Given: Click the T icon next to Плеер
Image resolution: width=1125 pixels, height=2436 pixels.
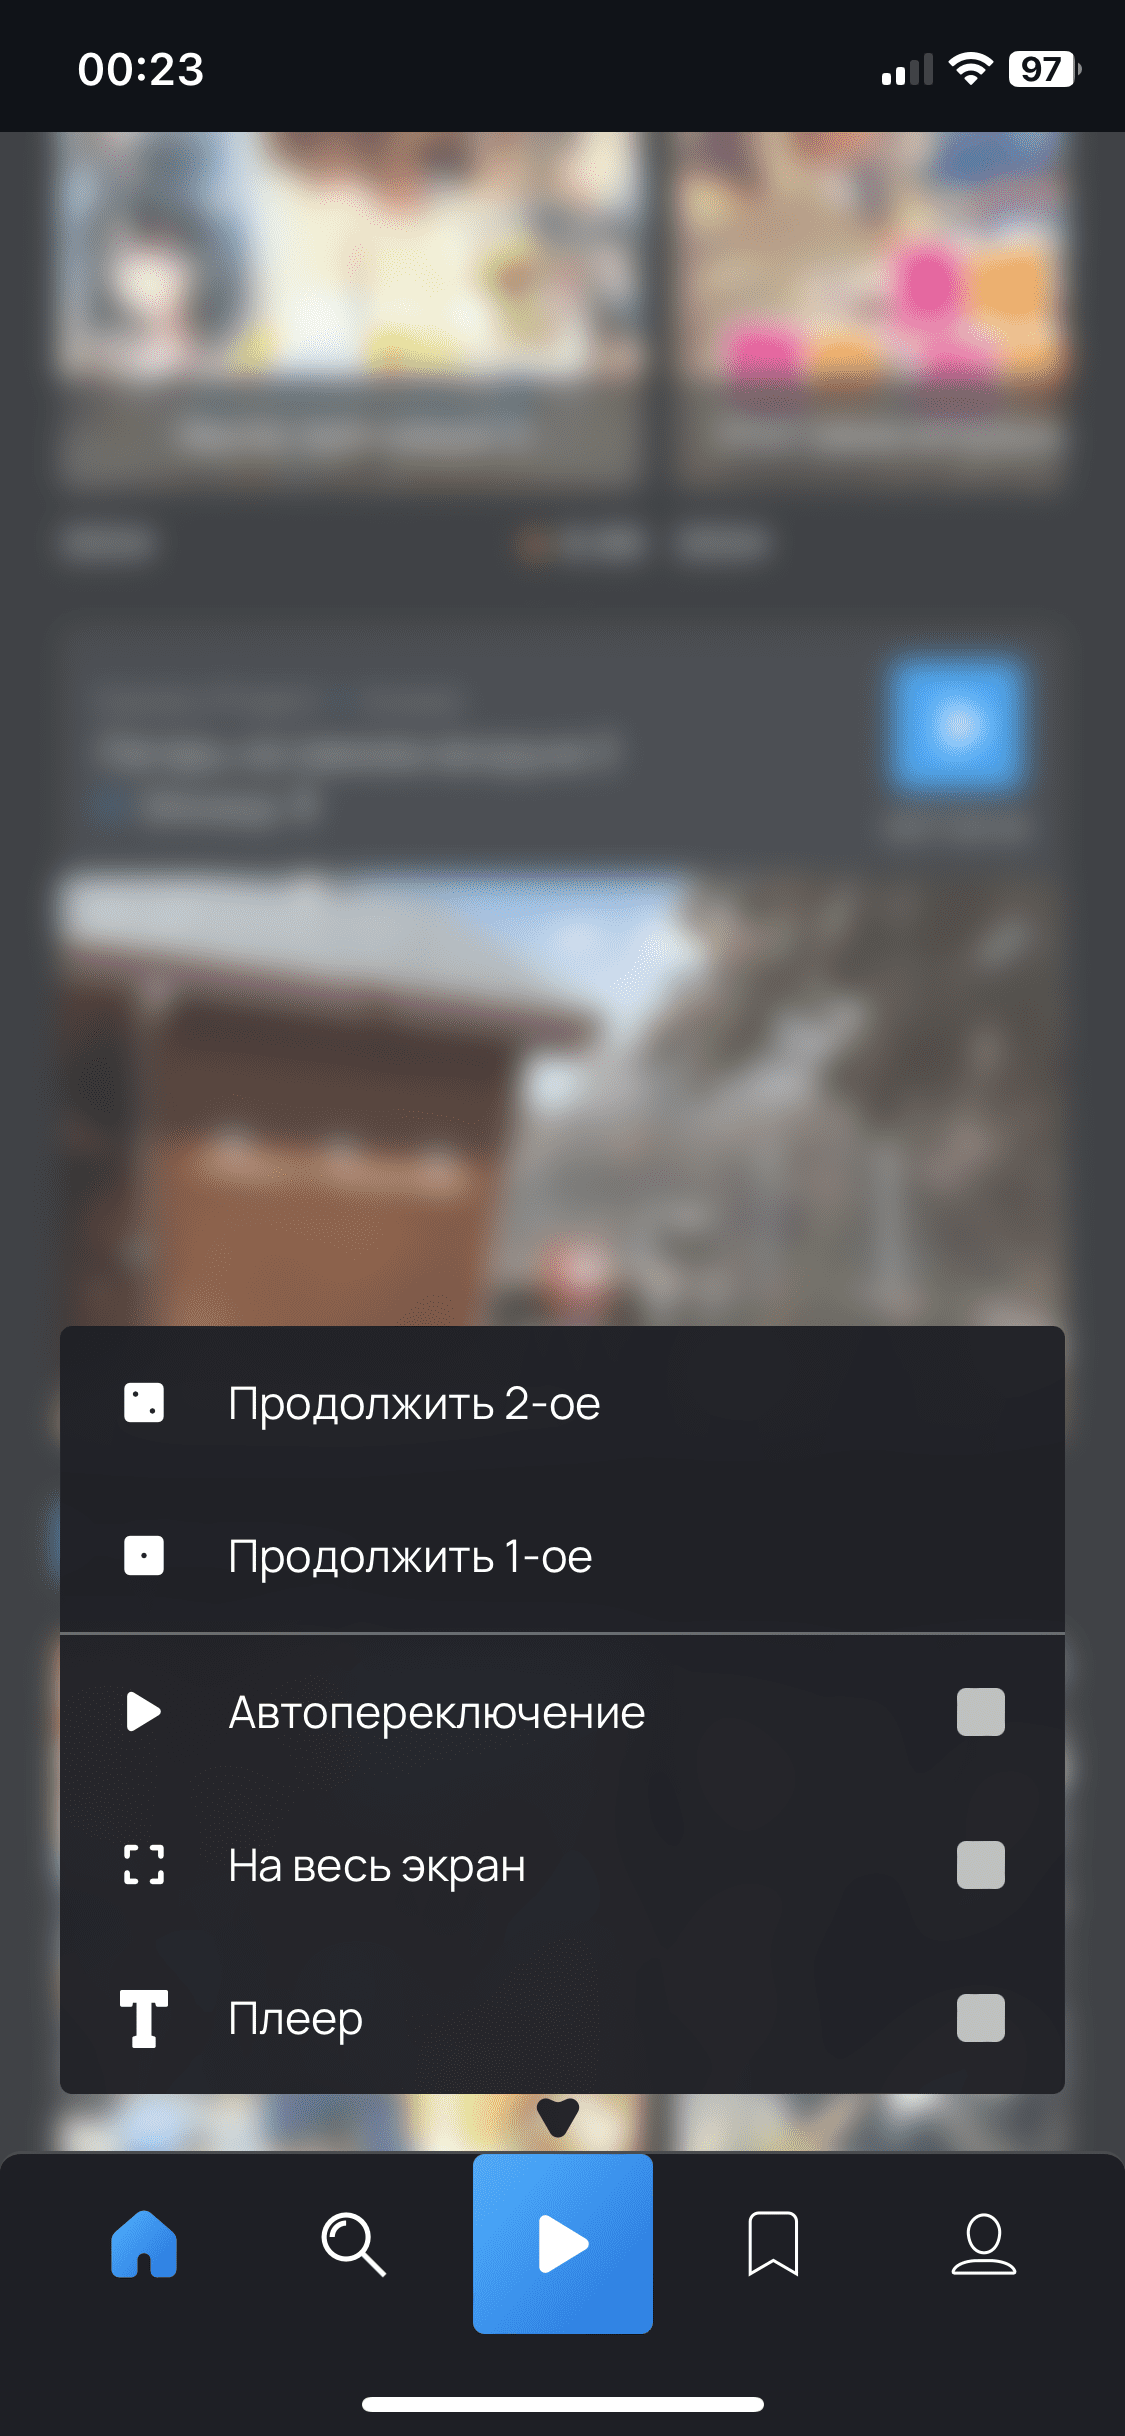Looking at the screenshot, I should pos(144,2018).
